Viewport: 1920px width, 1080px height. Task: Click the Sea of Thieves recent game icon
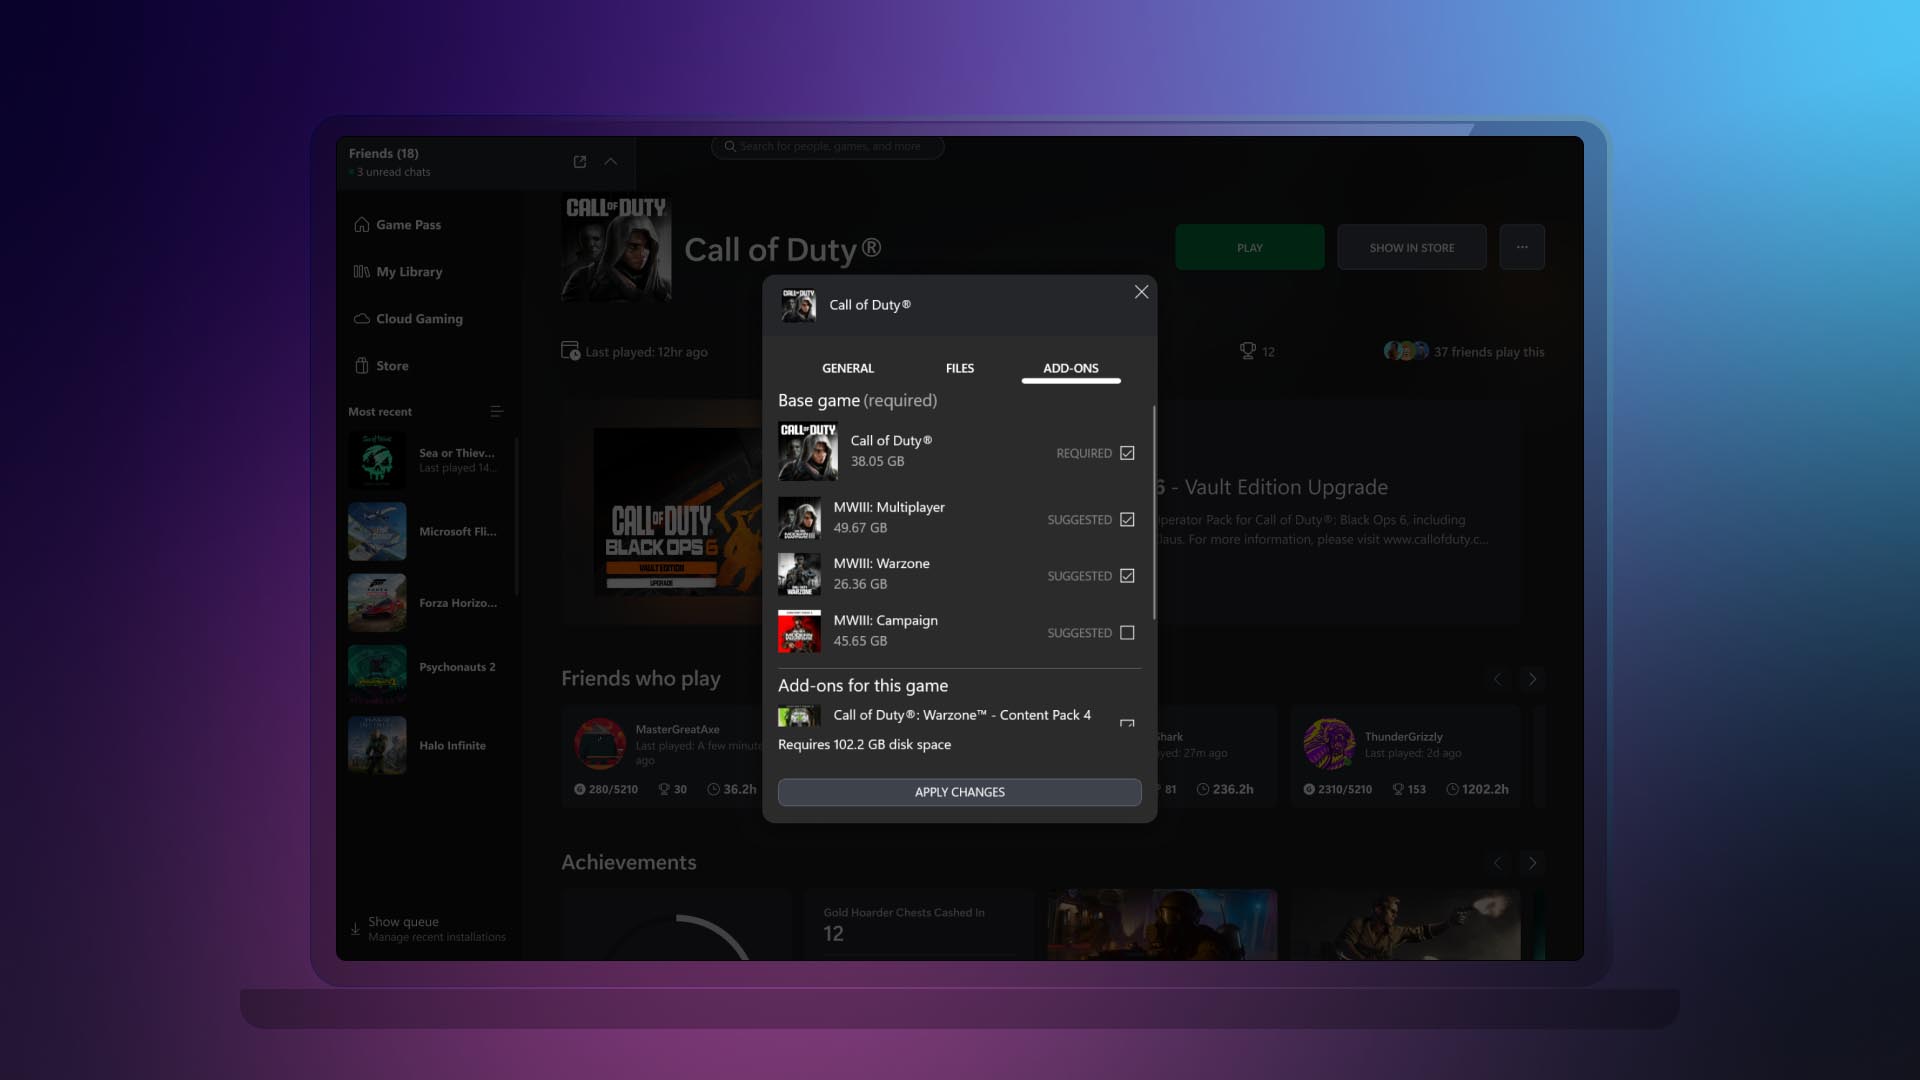coord(376,459)
